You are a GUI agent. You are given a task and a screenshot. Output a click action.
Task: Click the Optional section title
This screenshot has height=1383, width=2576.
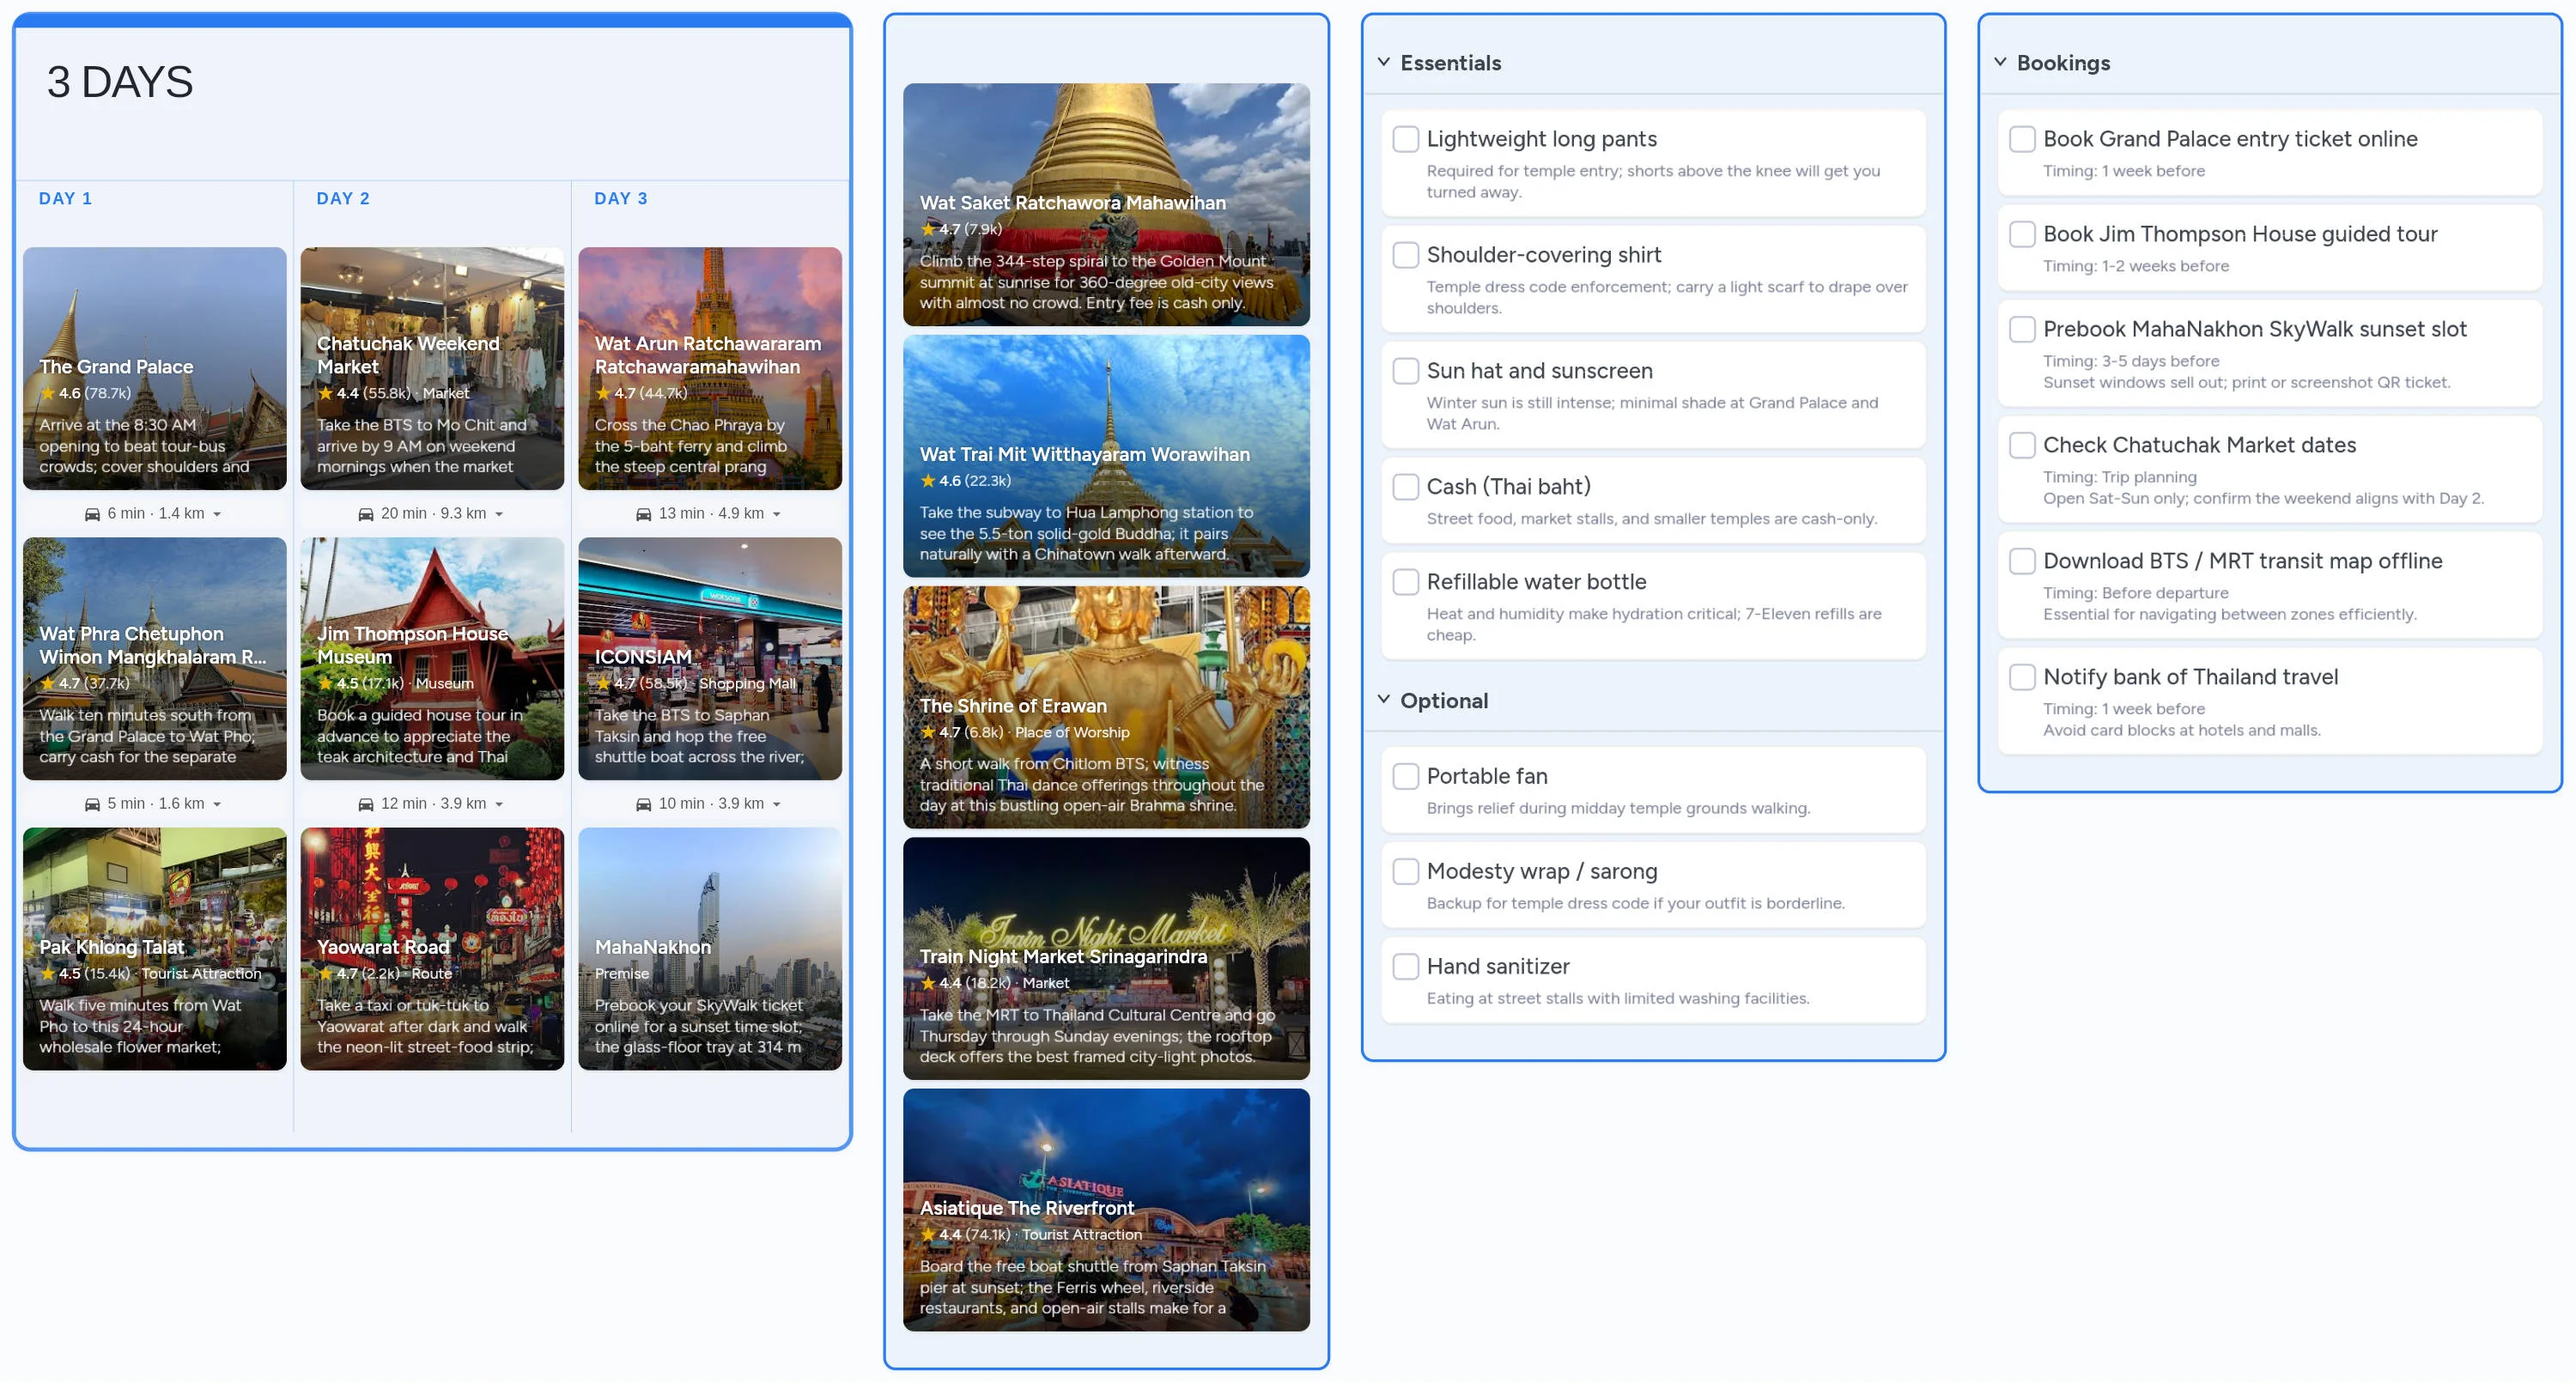(1444, 701)
